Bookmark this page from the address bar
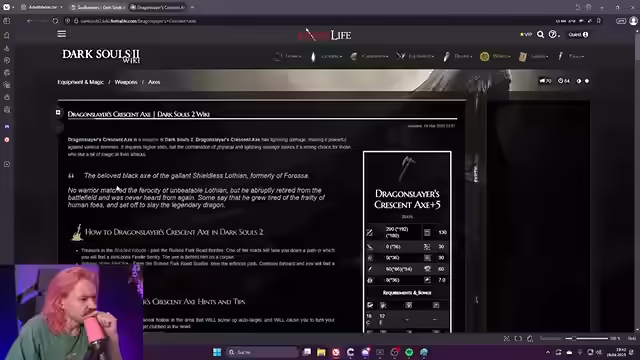 tap(599, 21)
